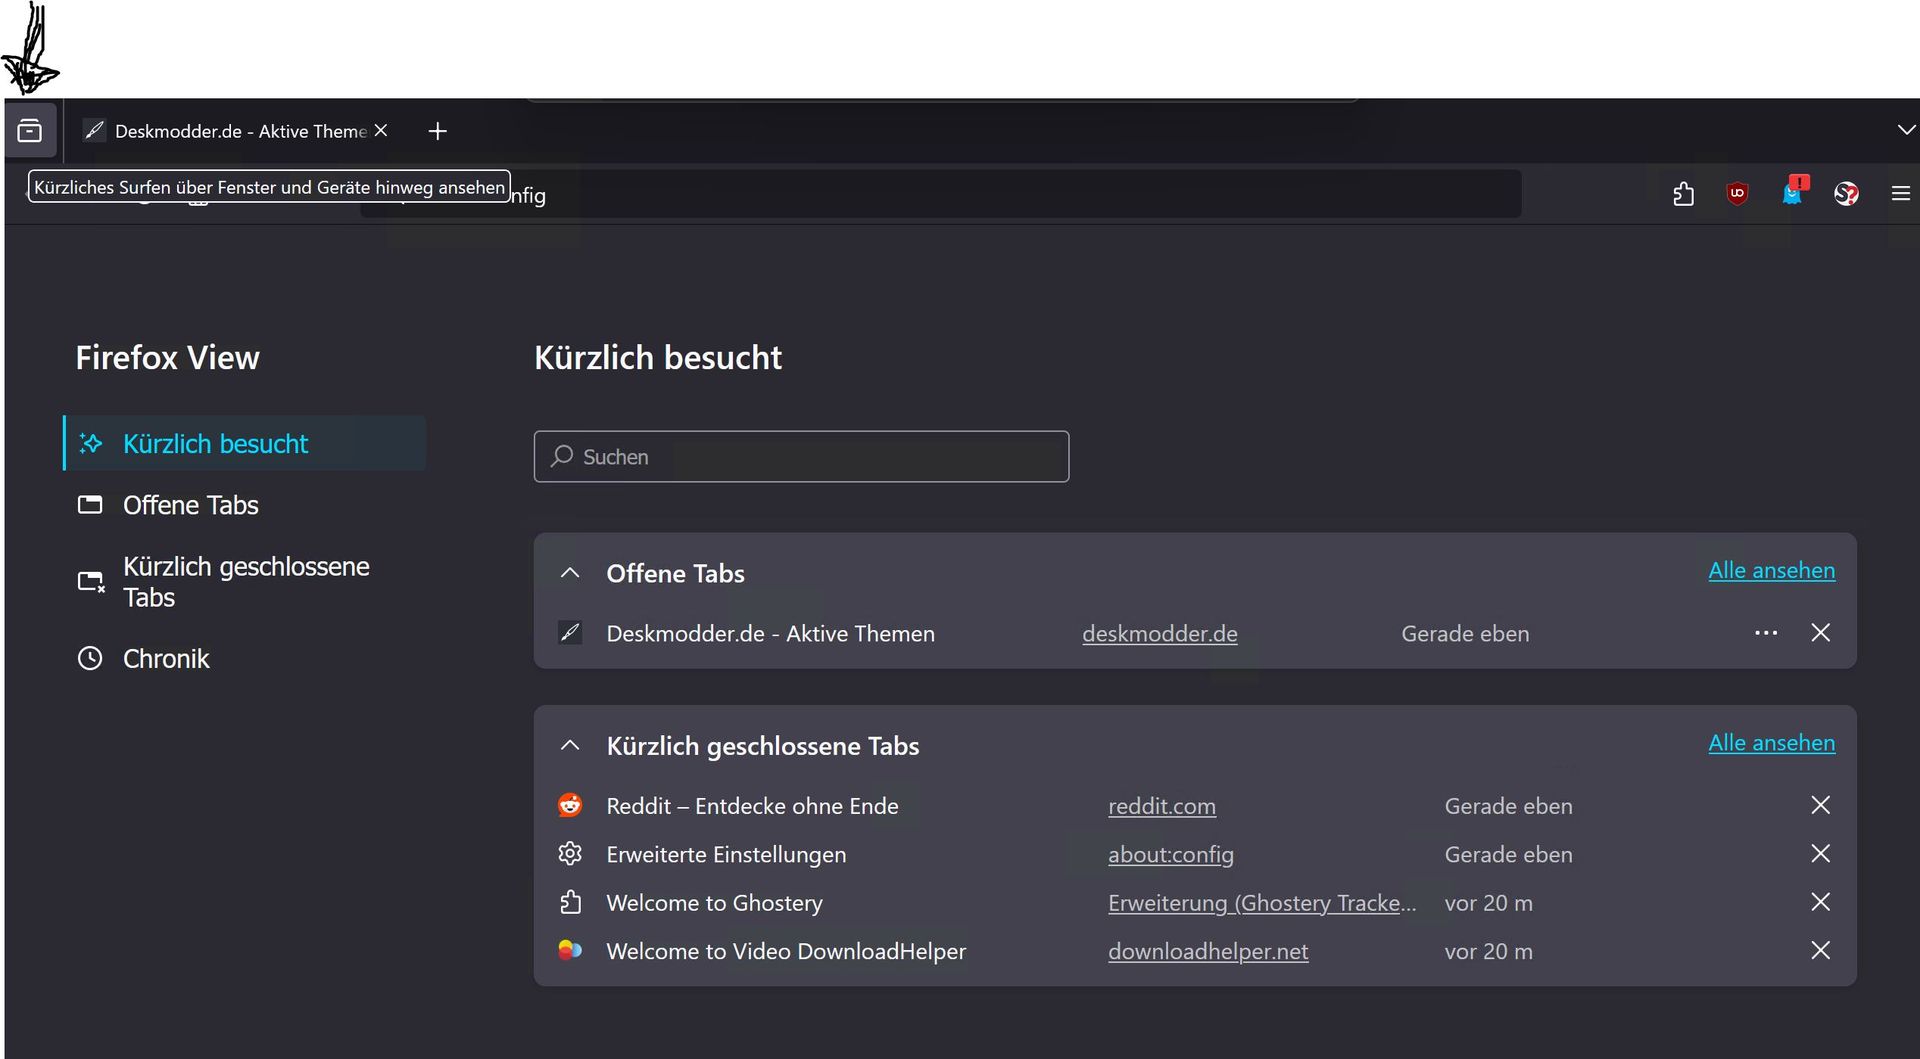Switch to the Deskmodder.de tab
The height and width of the screenshot is (1059, 1920).
[x=230, y=131]
